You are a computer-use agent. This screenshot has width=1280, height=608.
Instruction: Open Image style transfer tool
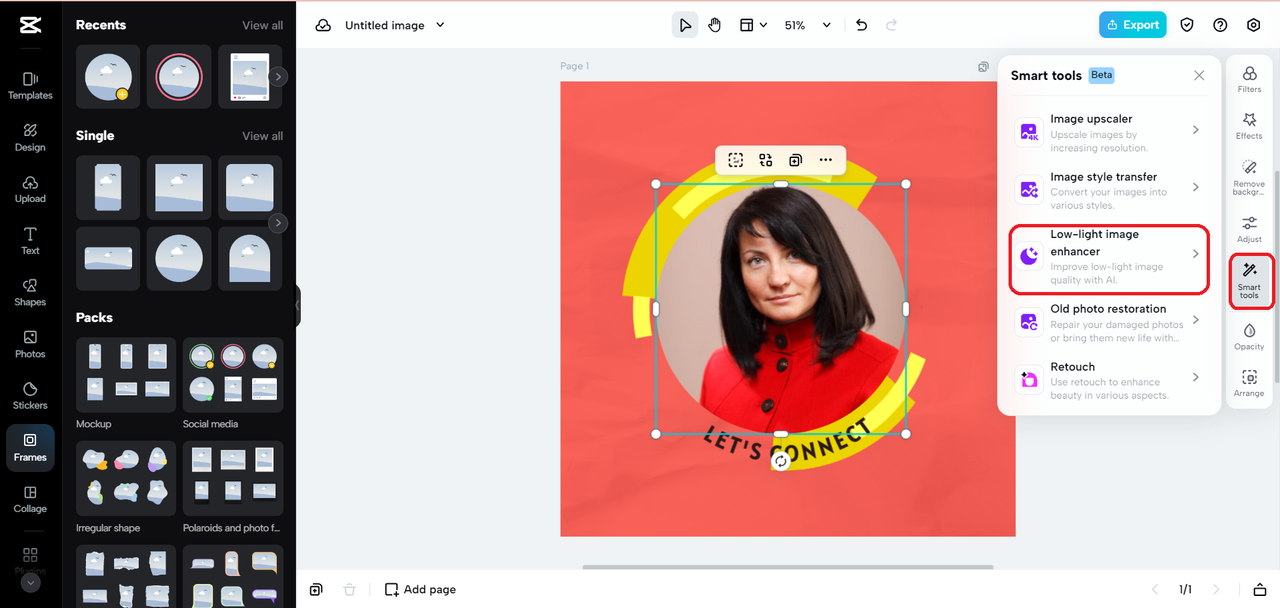(1109, 189)
